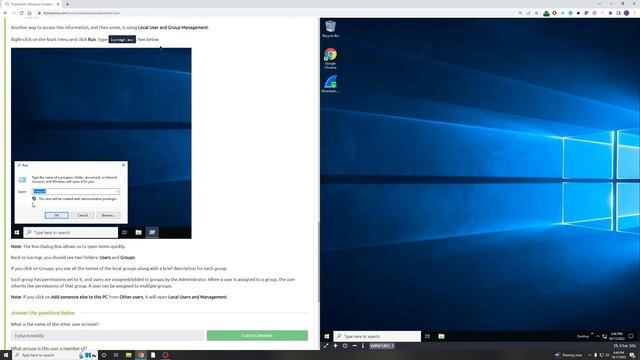Go back in the browser
Viewport: 640px width, 360px height.
(x=5, y=13)
